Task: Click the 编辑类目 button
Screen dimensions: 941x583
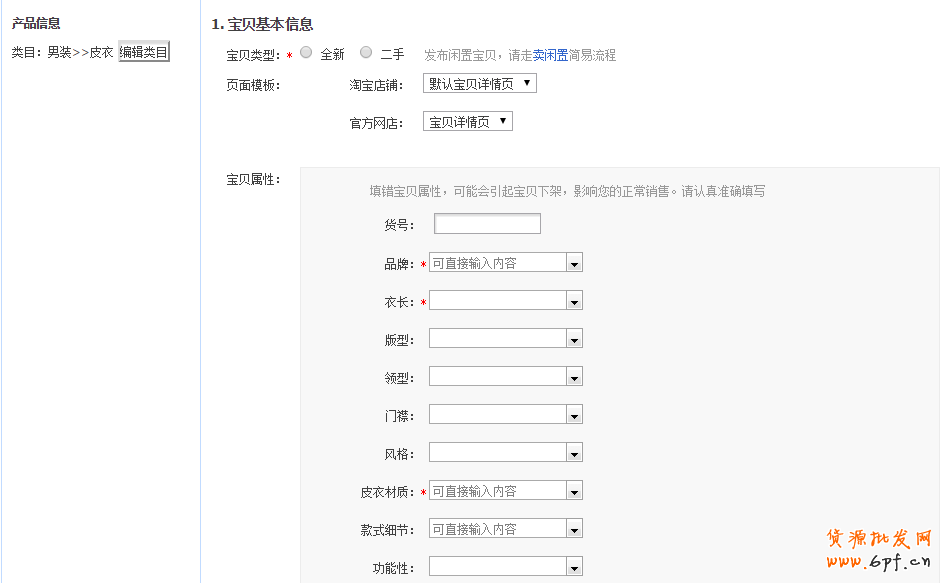Action: [x=144, y=52]
